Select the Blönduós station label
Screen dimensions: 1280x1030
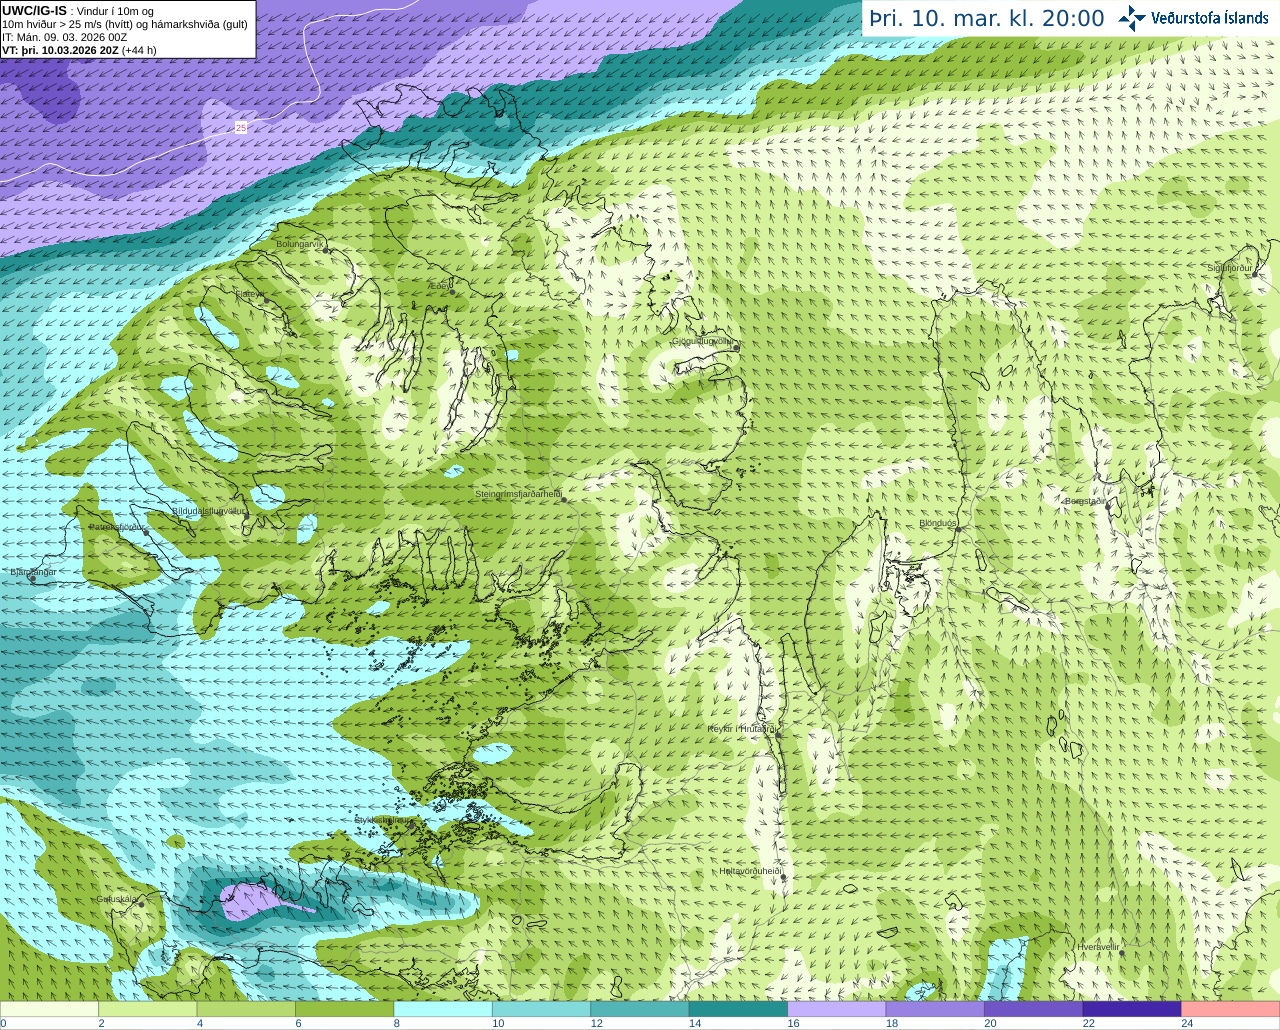pos(938,523)
